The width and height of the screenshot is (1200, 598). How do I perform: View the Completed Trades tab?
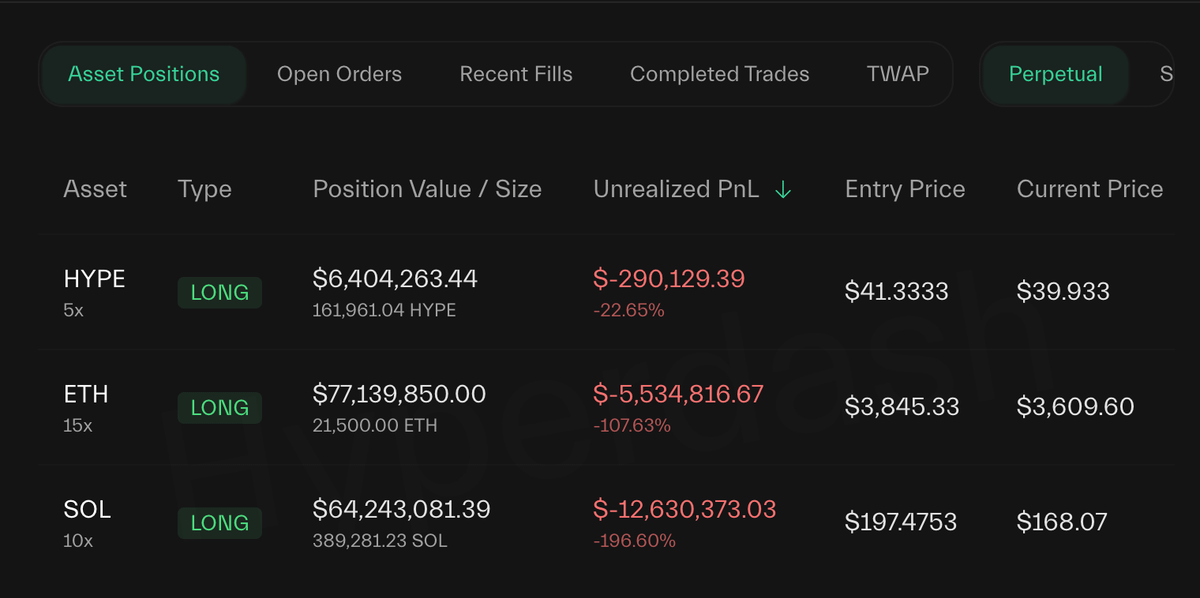point(719,74)
